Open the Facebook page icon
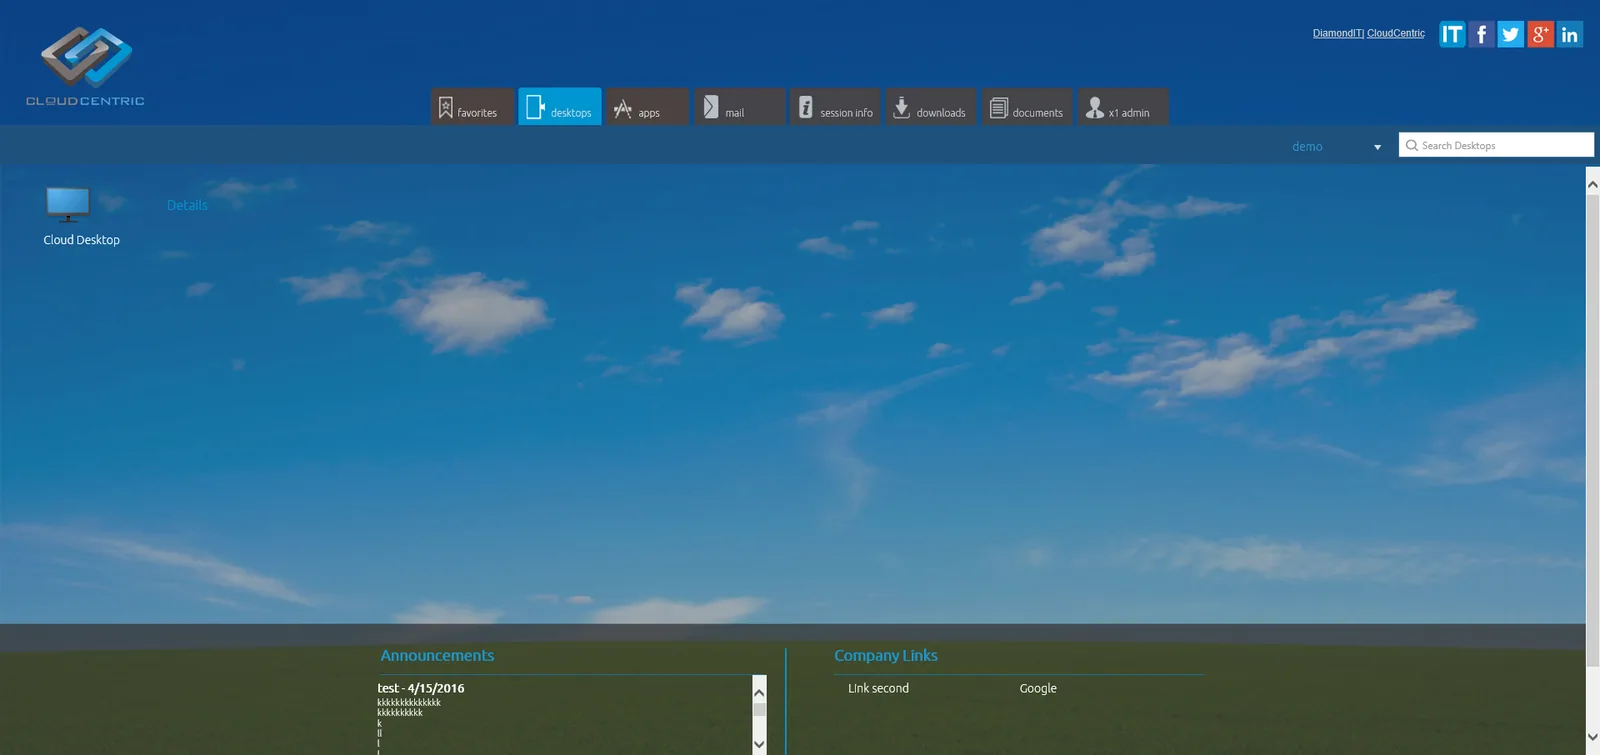 point(1481,34)
